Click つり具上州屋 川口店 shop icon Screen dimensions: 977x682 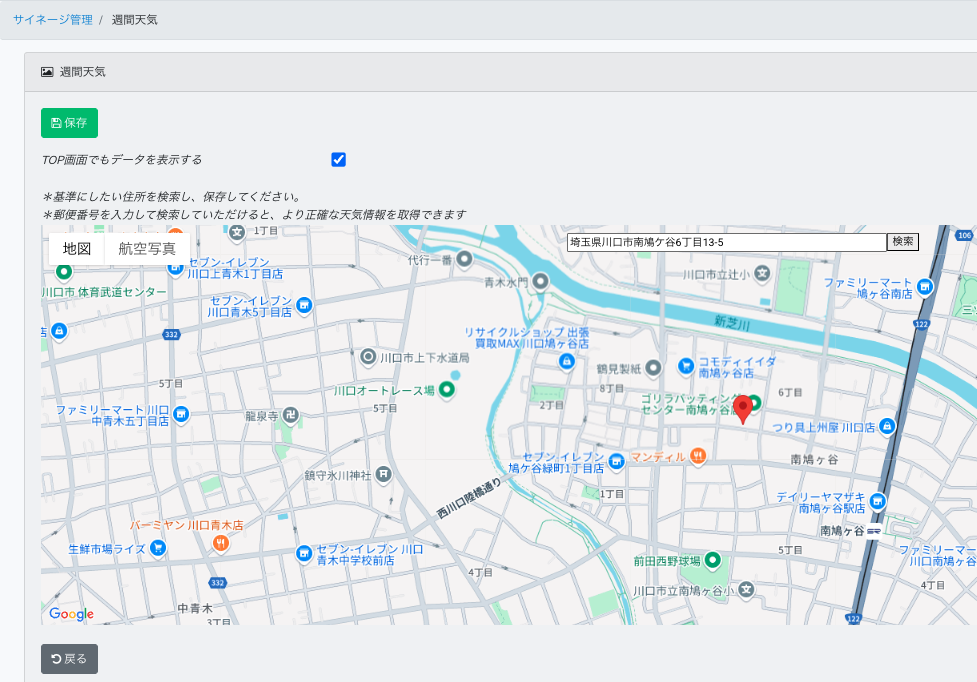point(887,427)
